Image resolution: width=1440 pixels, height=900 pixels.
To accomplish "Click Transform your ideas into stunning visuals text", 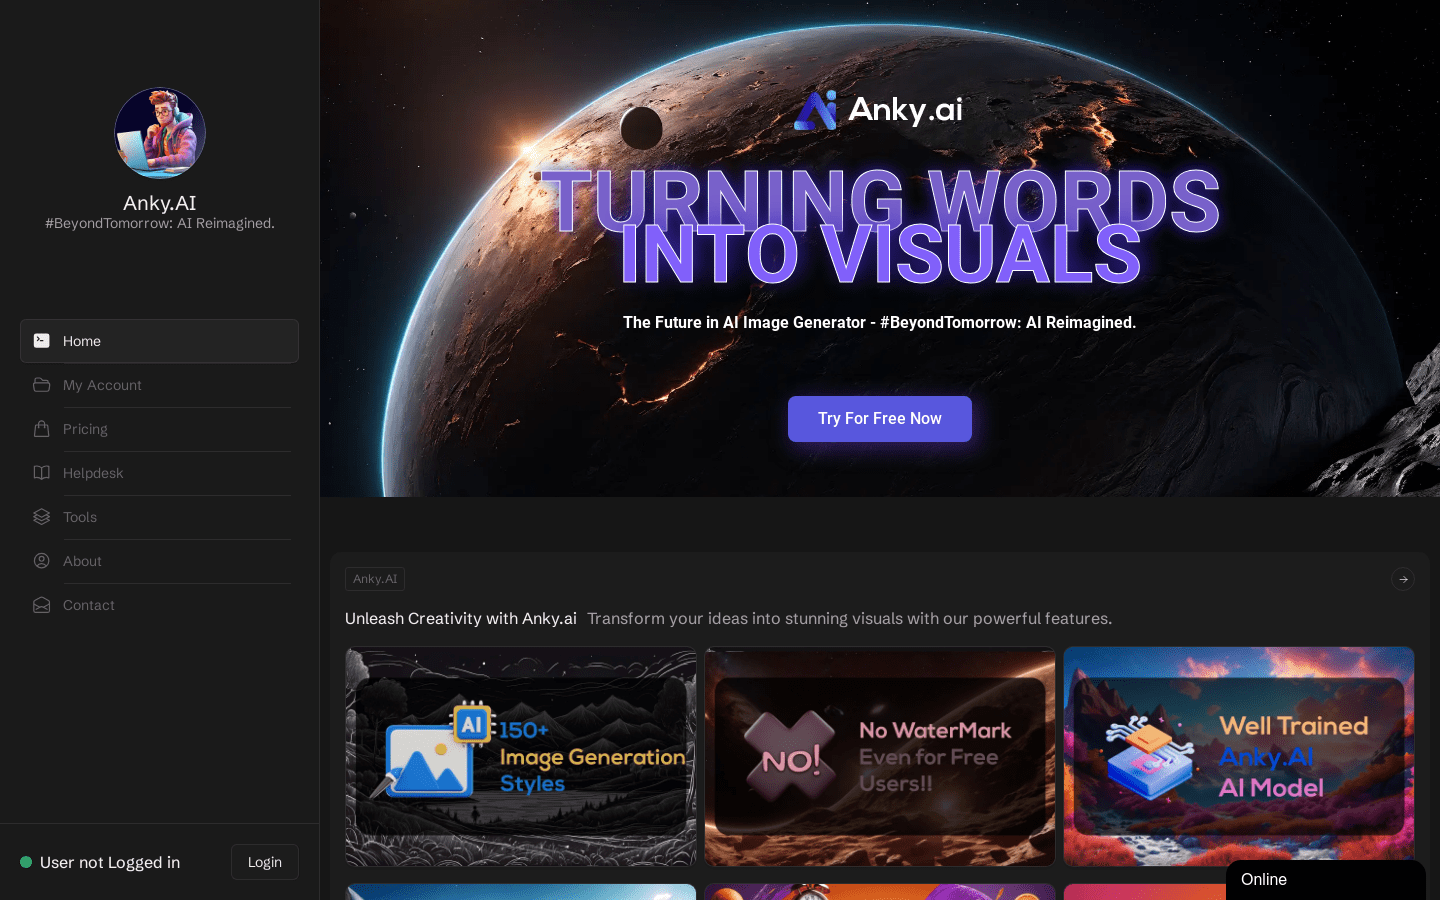I will 849,618.
